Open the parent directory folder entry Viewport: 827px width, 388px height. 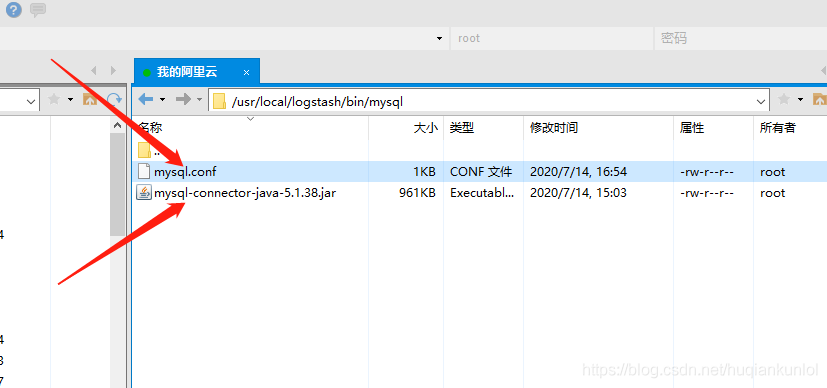(151, 151)
